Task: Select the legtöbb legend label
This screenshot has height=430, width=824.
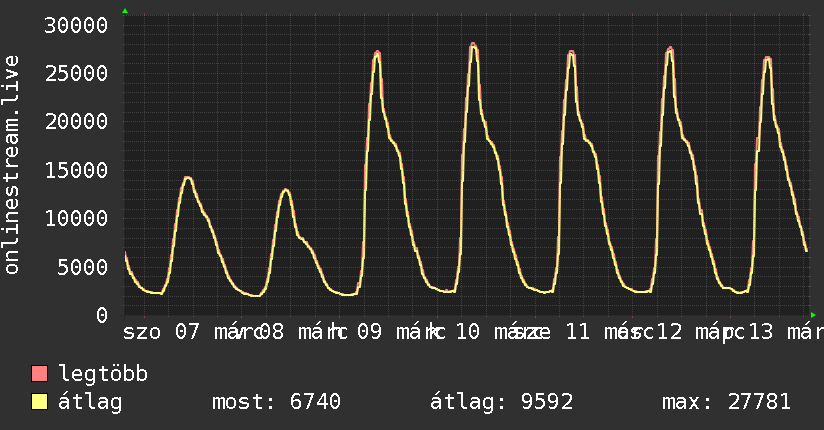Action: point(103,374)
